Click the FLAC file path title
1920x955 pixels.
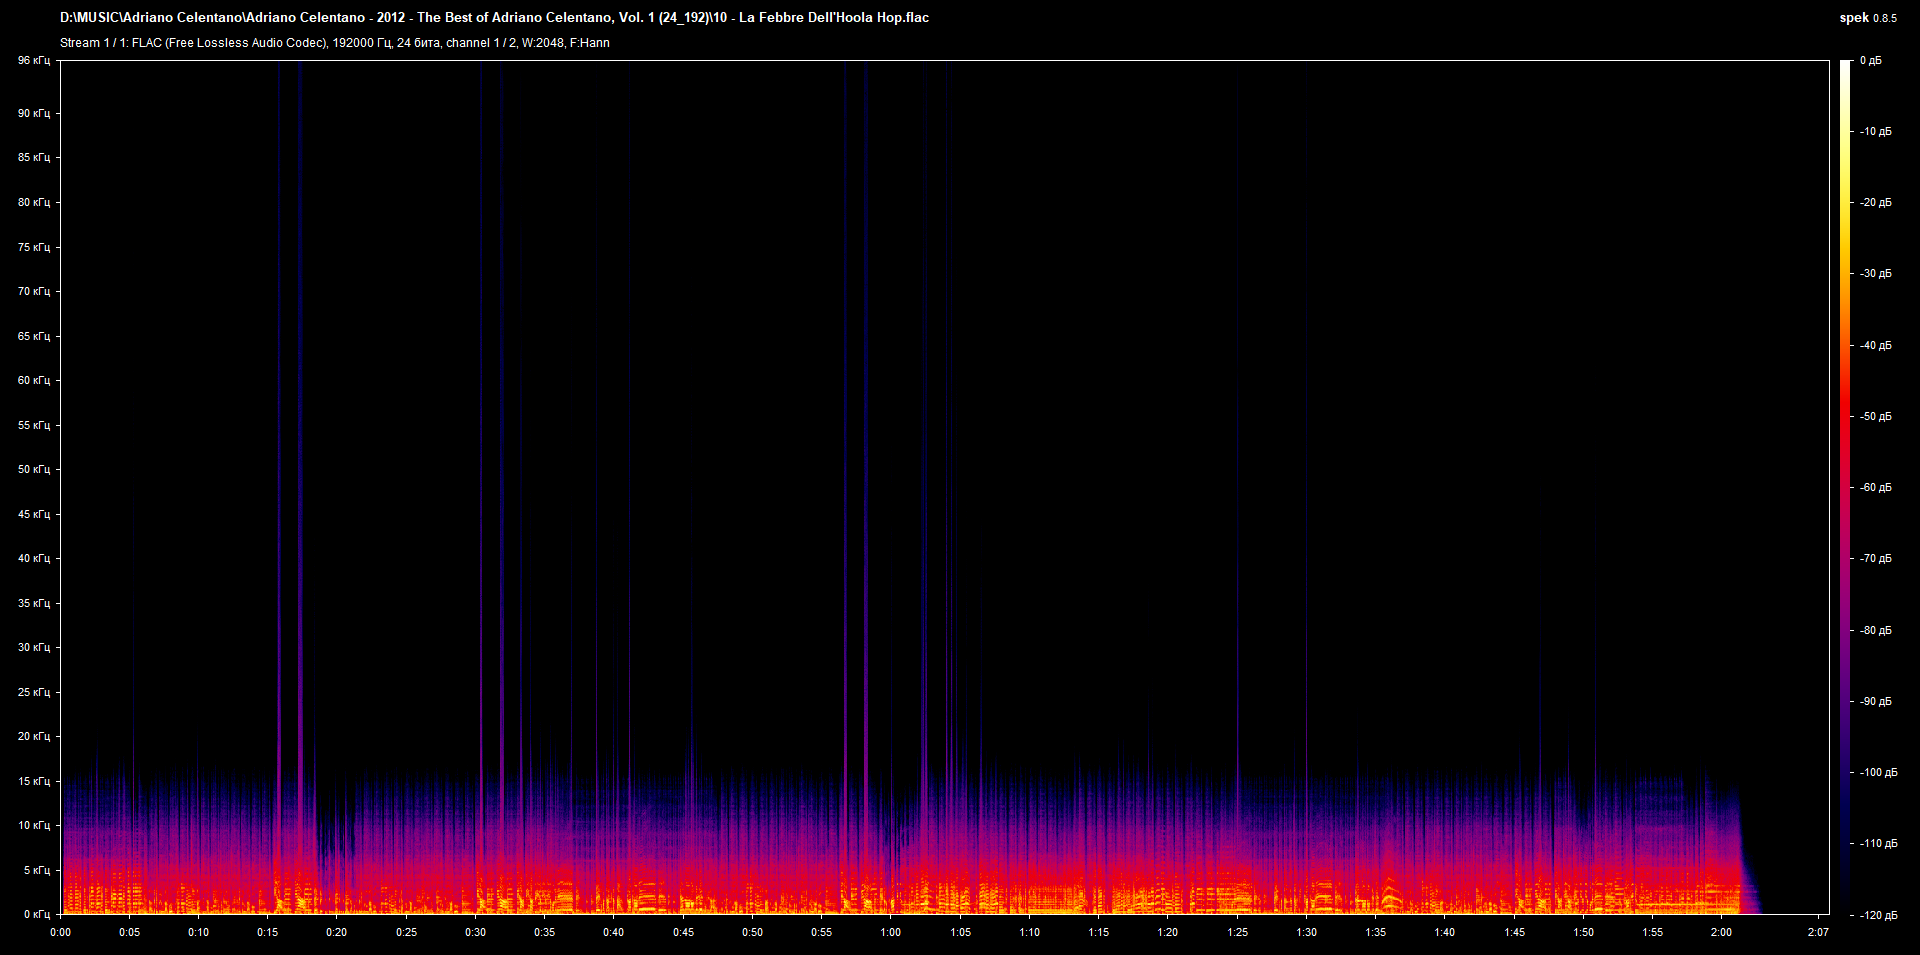494,18
